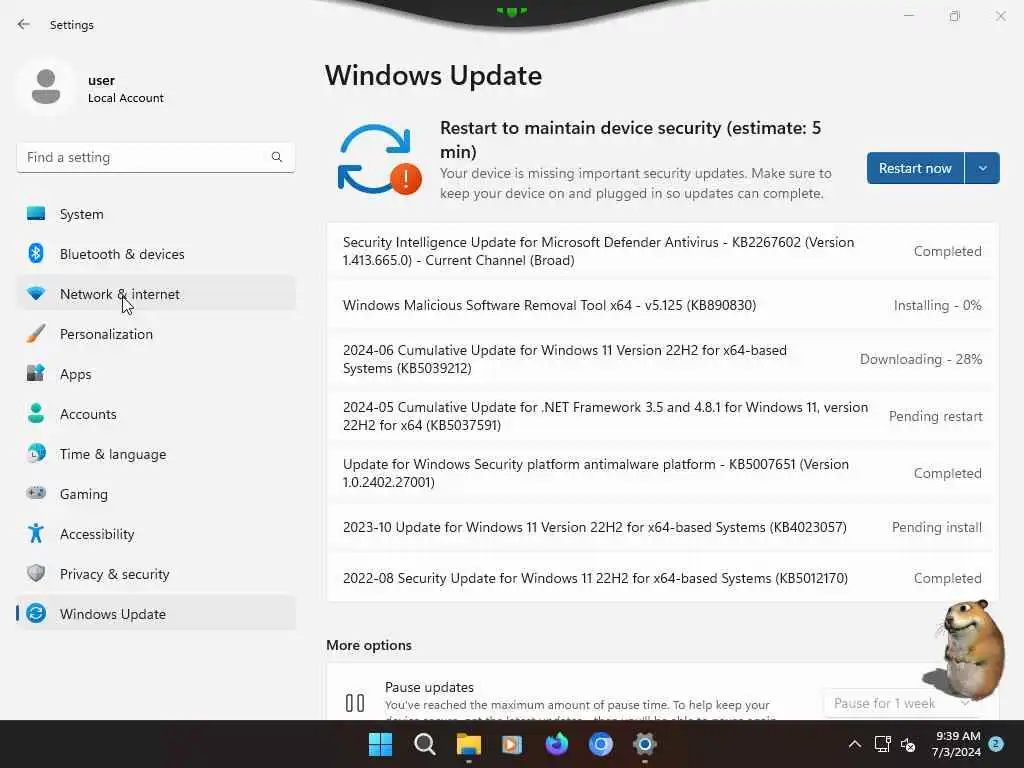Click the Restart now button
This screenshot has height=768, width=1024.
[915, 168]
